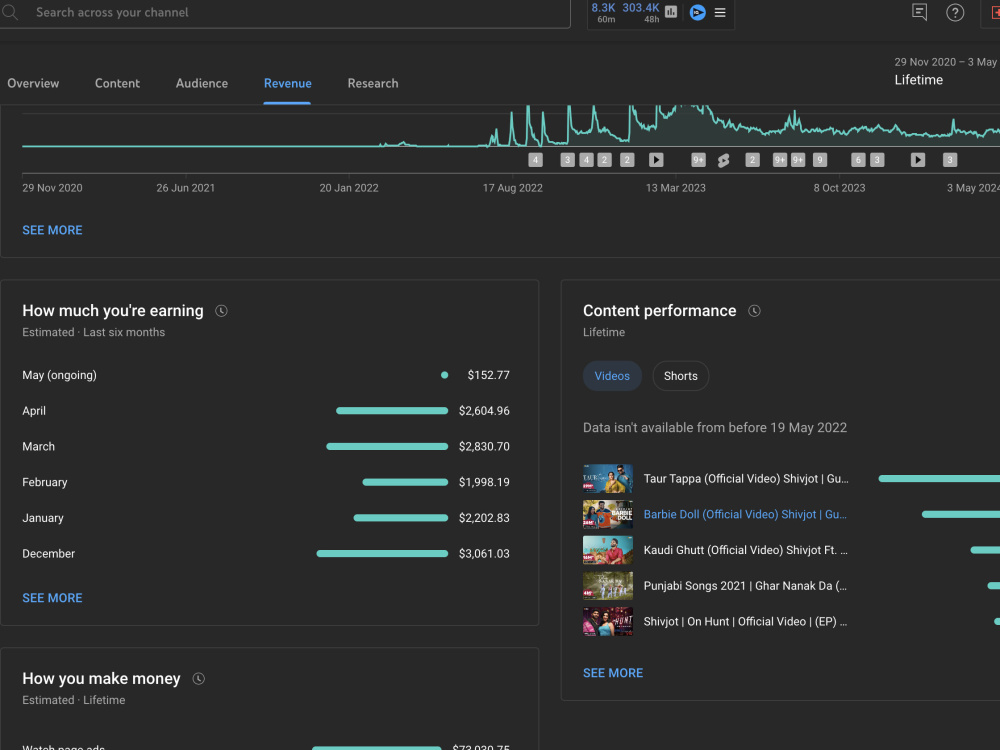
Task: Open the hamburger menu in the stats widget
Action: point(720,12)
